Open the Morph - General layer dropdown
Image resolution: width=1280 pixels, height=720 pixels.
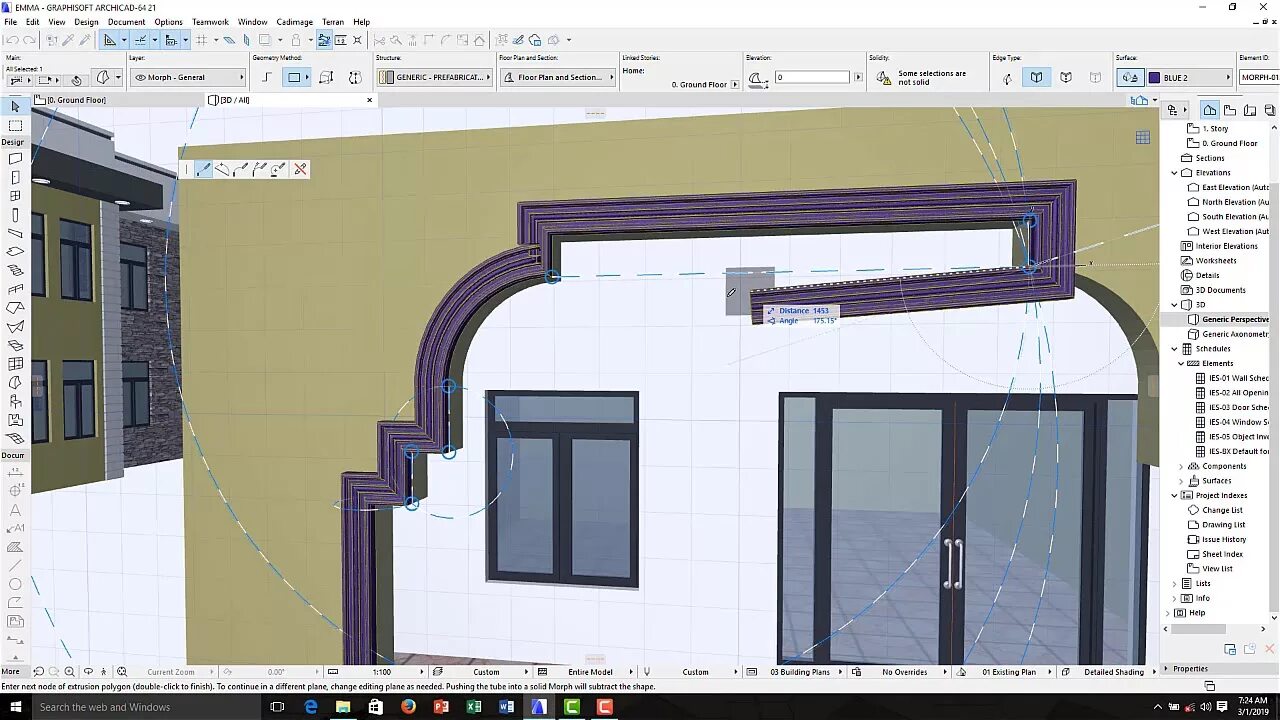coord(188,77)
